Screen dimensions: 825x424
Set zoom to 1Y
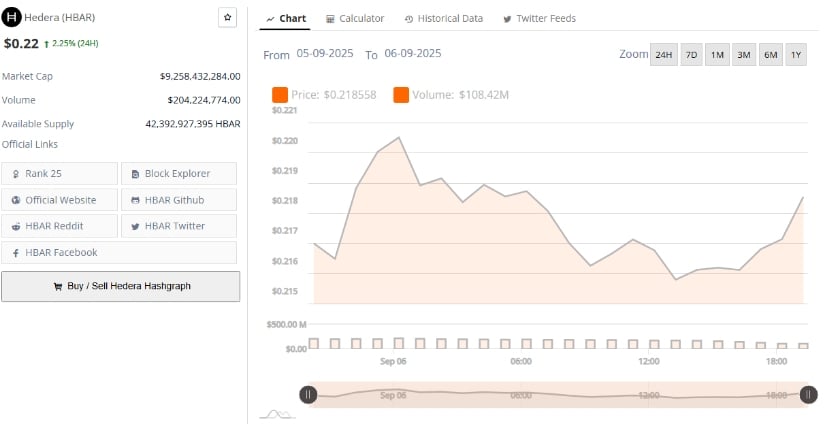click(796, 55)
